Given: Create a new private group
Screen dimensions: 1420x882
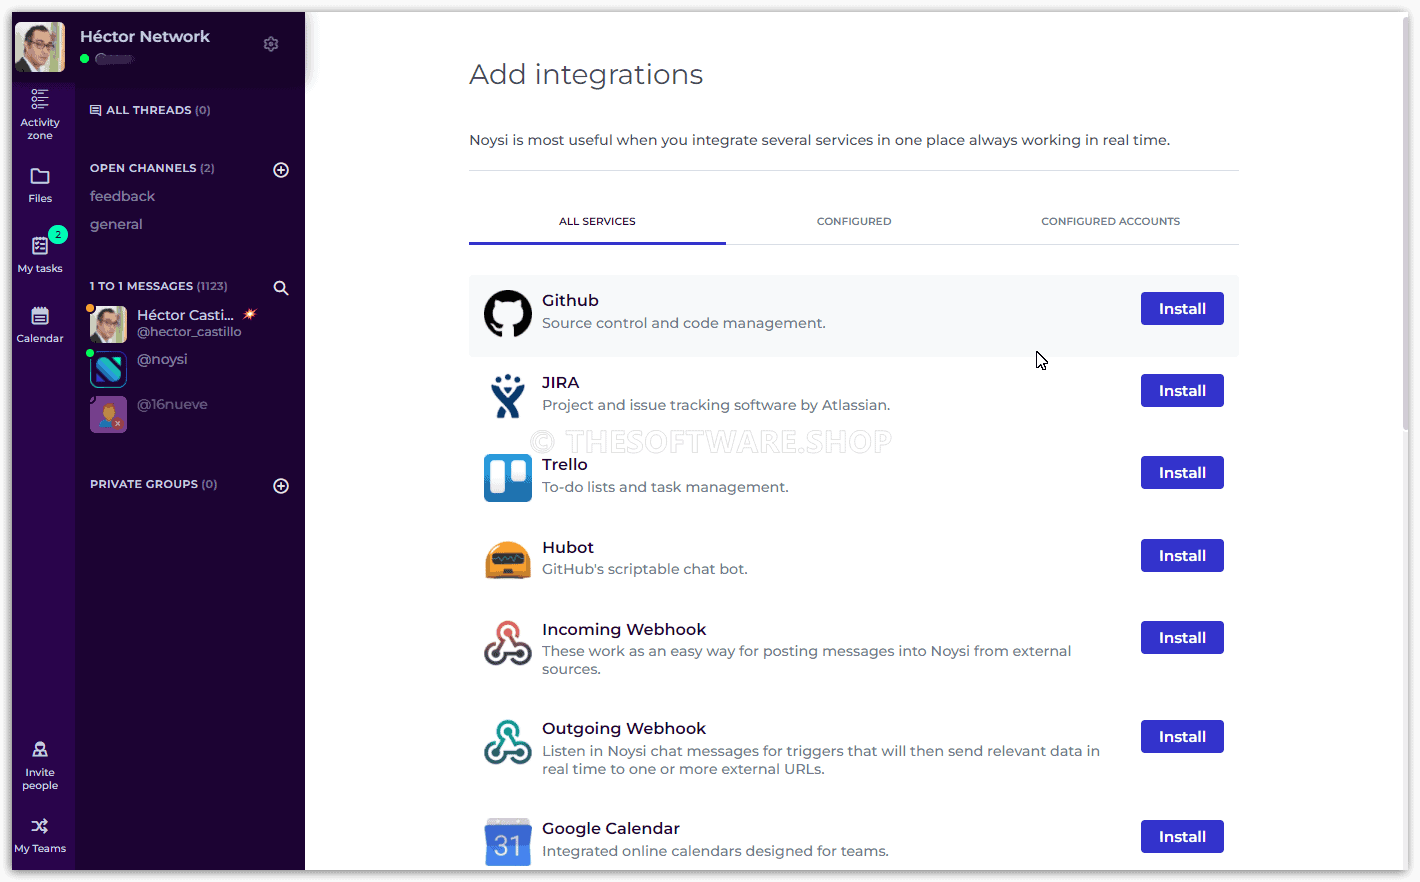Looking at the screenshot, I should tap(281, 486).
